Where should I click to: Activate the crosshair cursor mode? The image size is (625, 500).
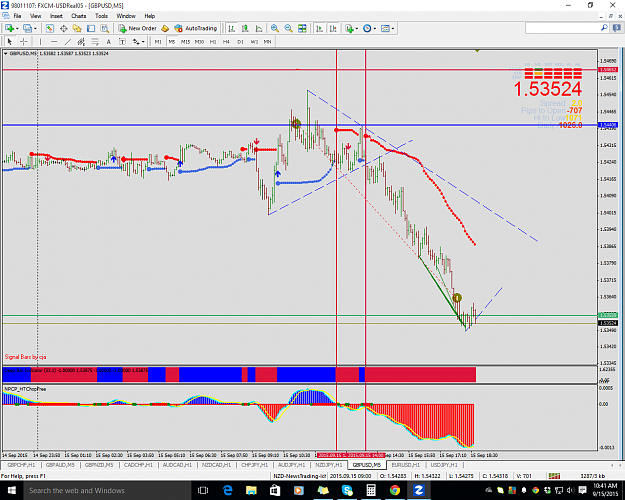(x=24, y=41)
